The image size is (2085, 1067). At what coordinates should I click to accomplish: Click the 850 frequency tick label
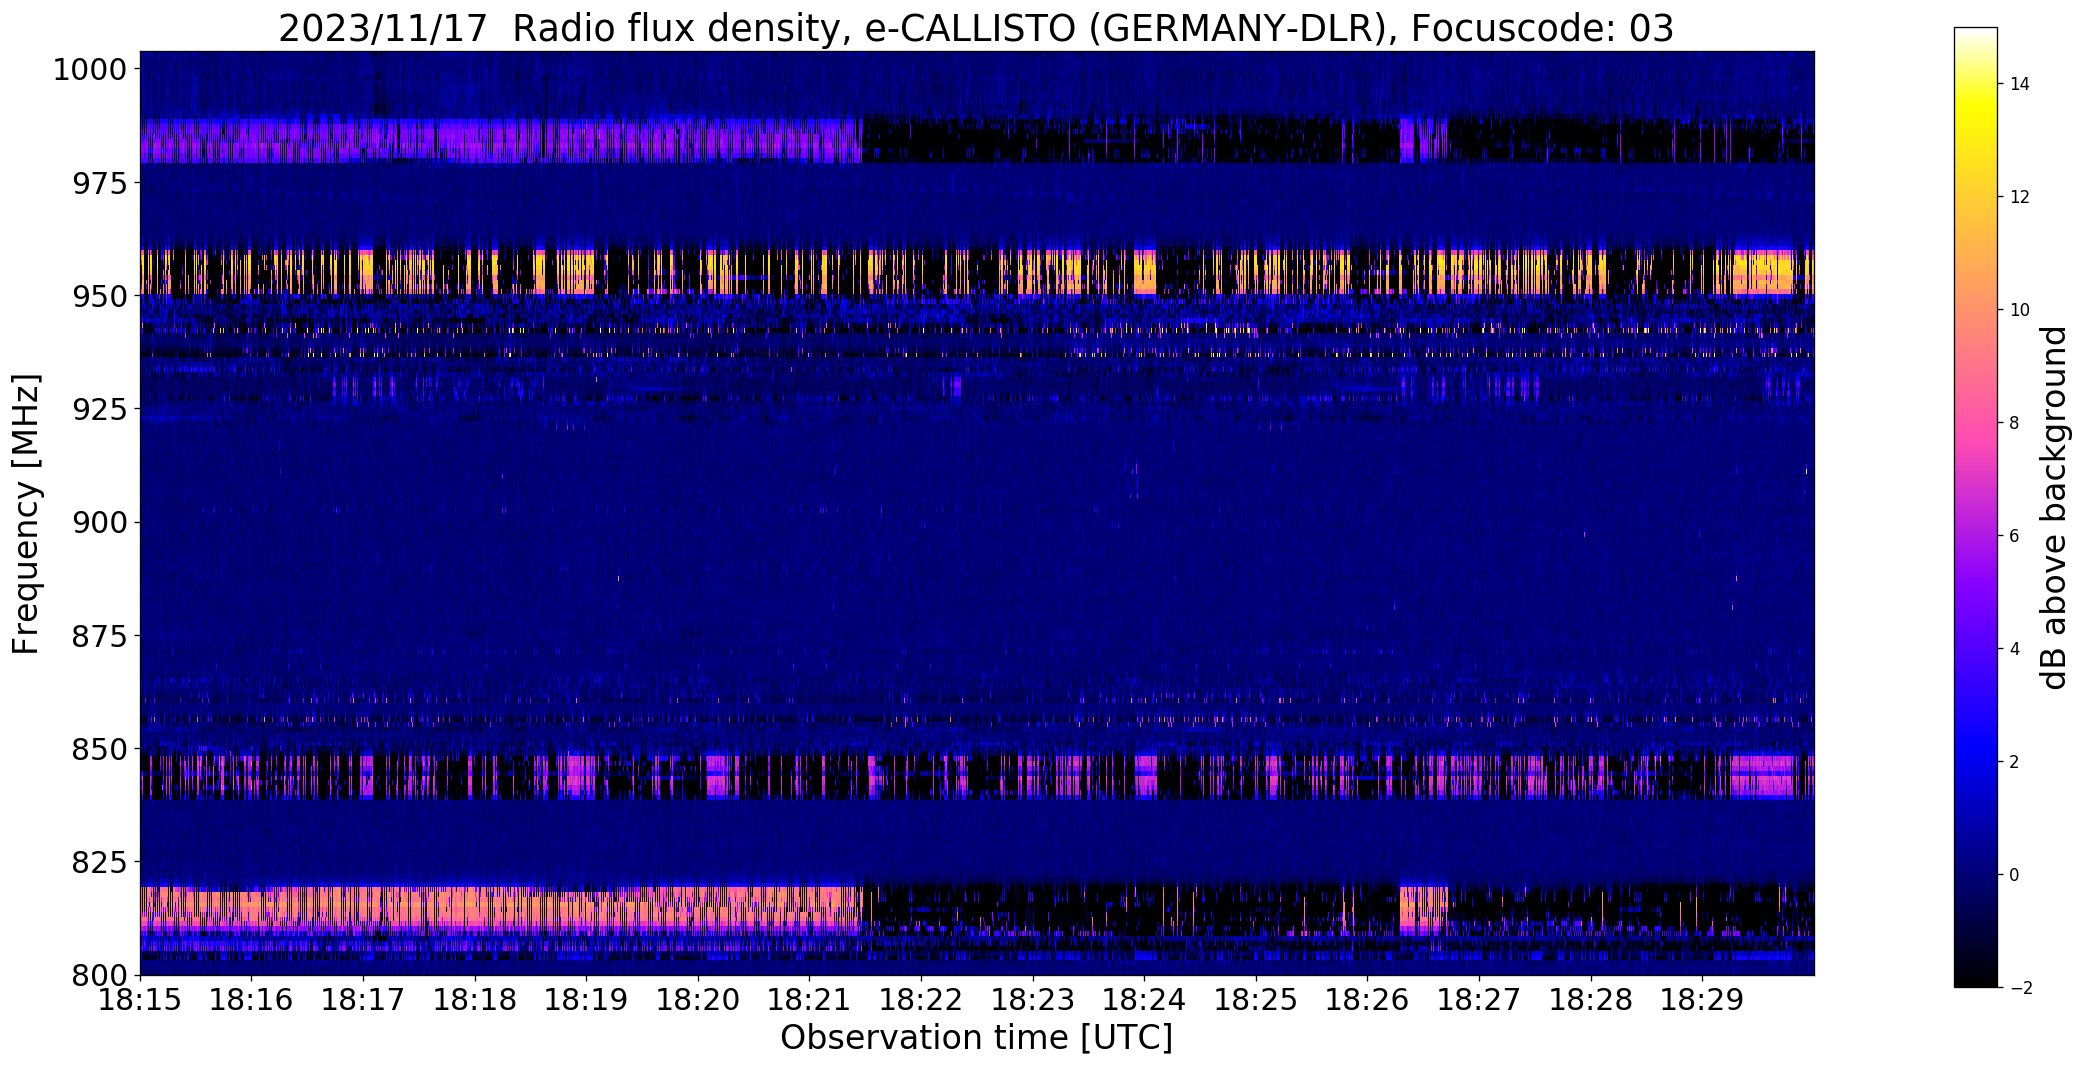tap(99, 749)
